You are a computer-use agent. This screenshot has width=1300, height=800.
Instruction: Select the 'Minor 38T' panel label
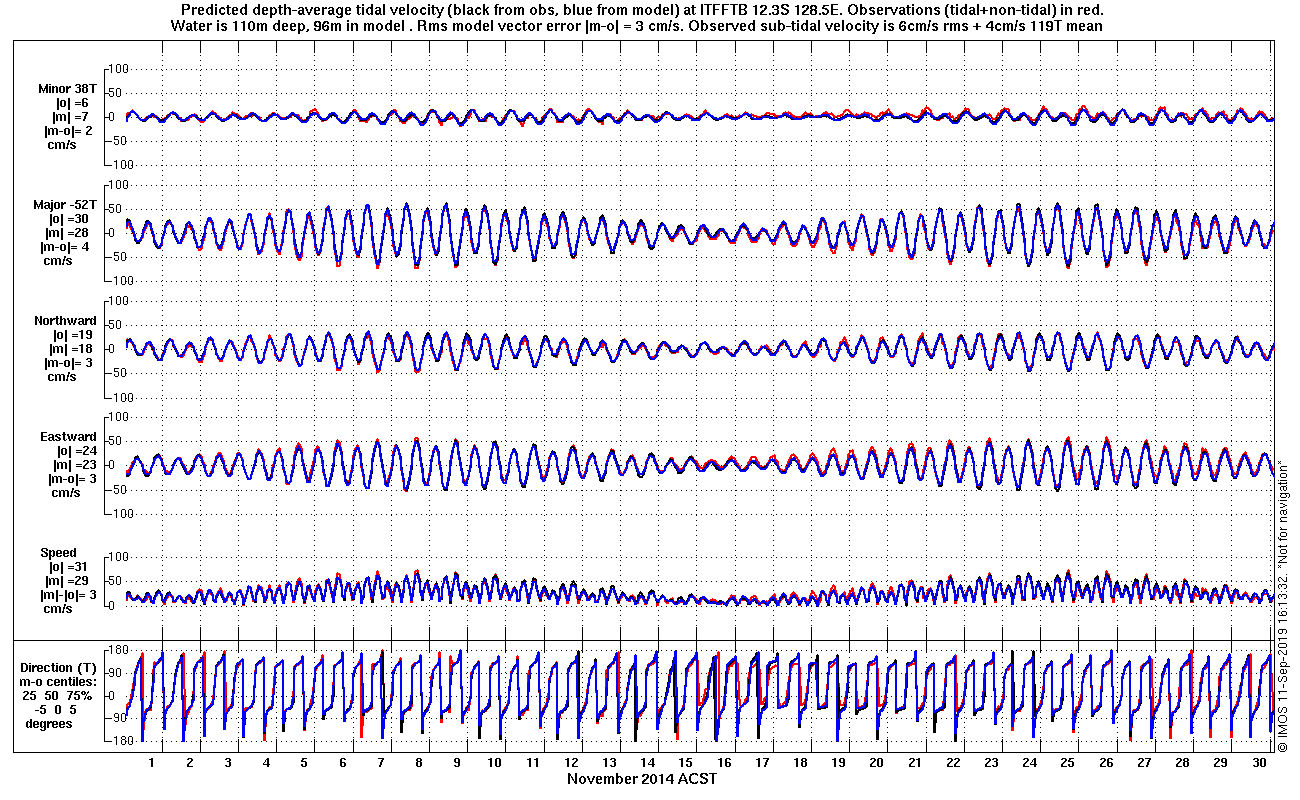67,89
